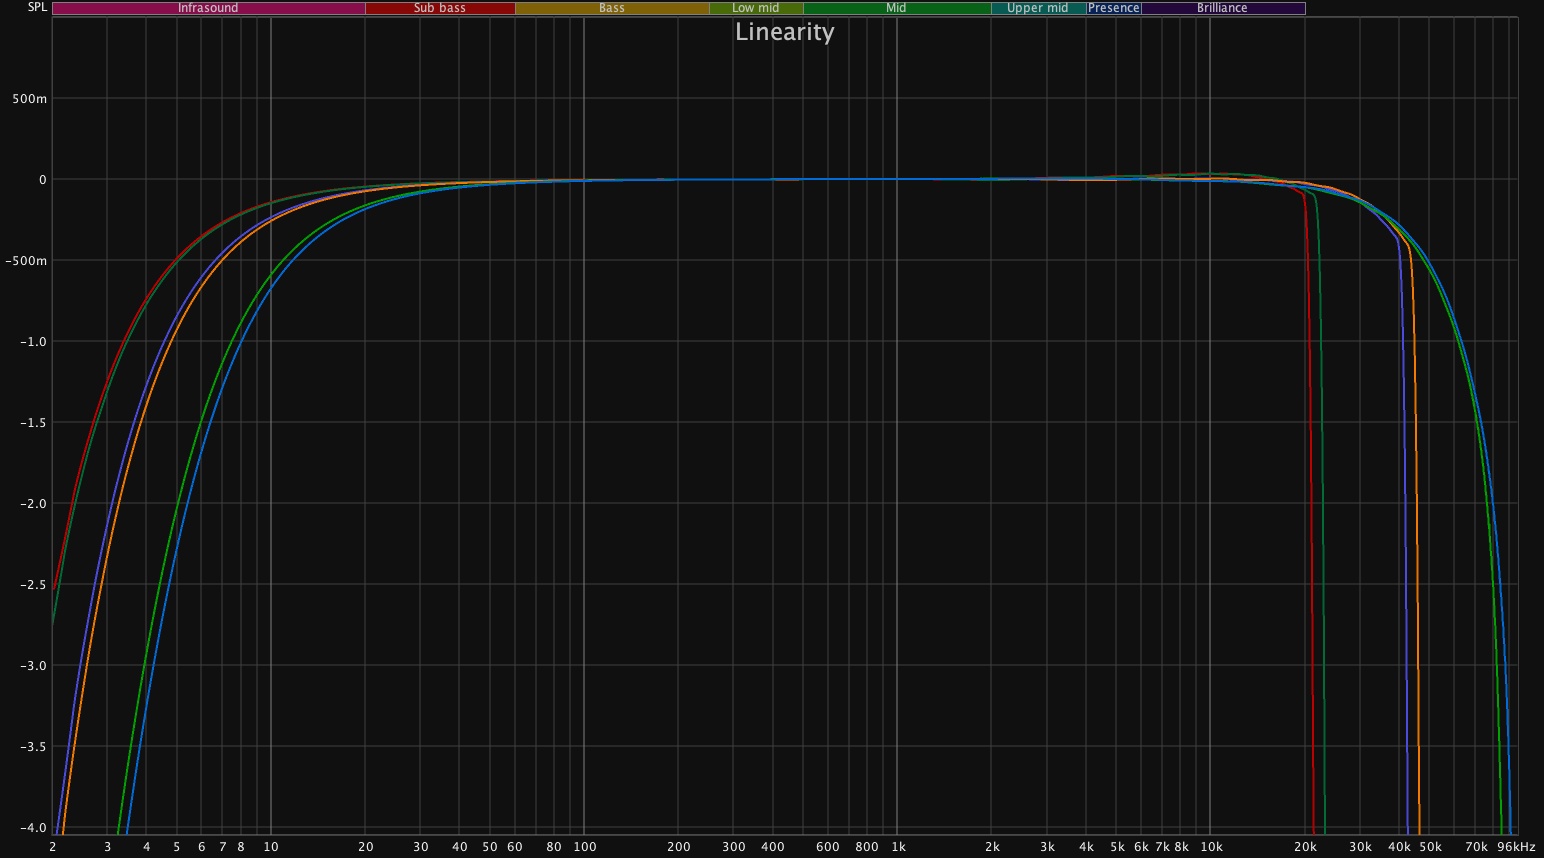Click the 1k frequency axis label
The height and width of the screenshot is (858, 1544).
pyautogui.click(x=898, y=847)
